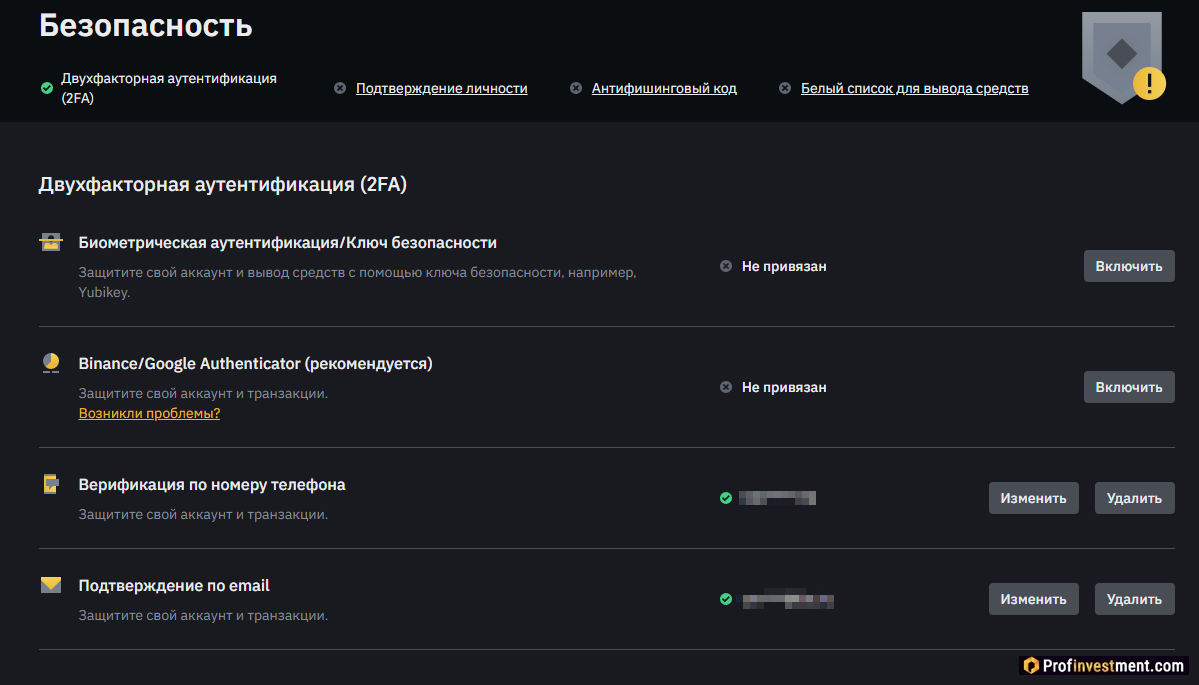The image size is (1199, 685).
Task: Click the green check in phone verification row
Action: tap(726, 498)
